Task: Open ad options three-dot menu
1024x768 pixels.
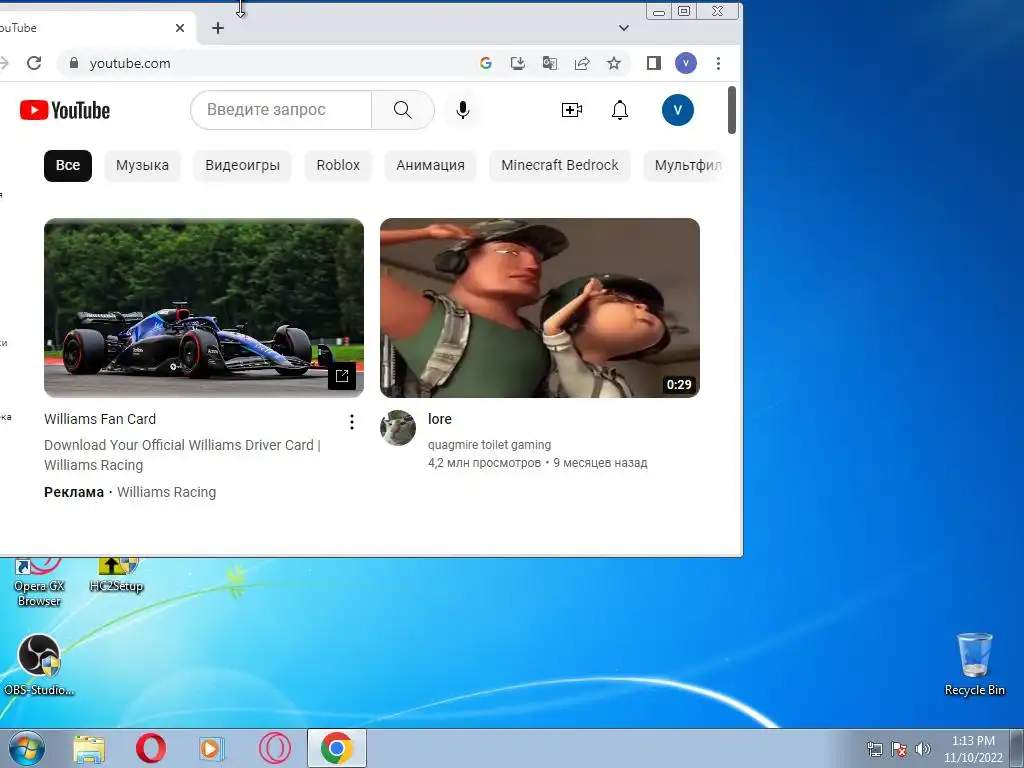Action: pos(352,422)
